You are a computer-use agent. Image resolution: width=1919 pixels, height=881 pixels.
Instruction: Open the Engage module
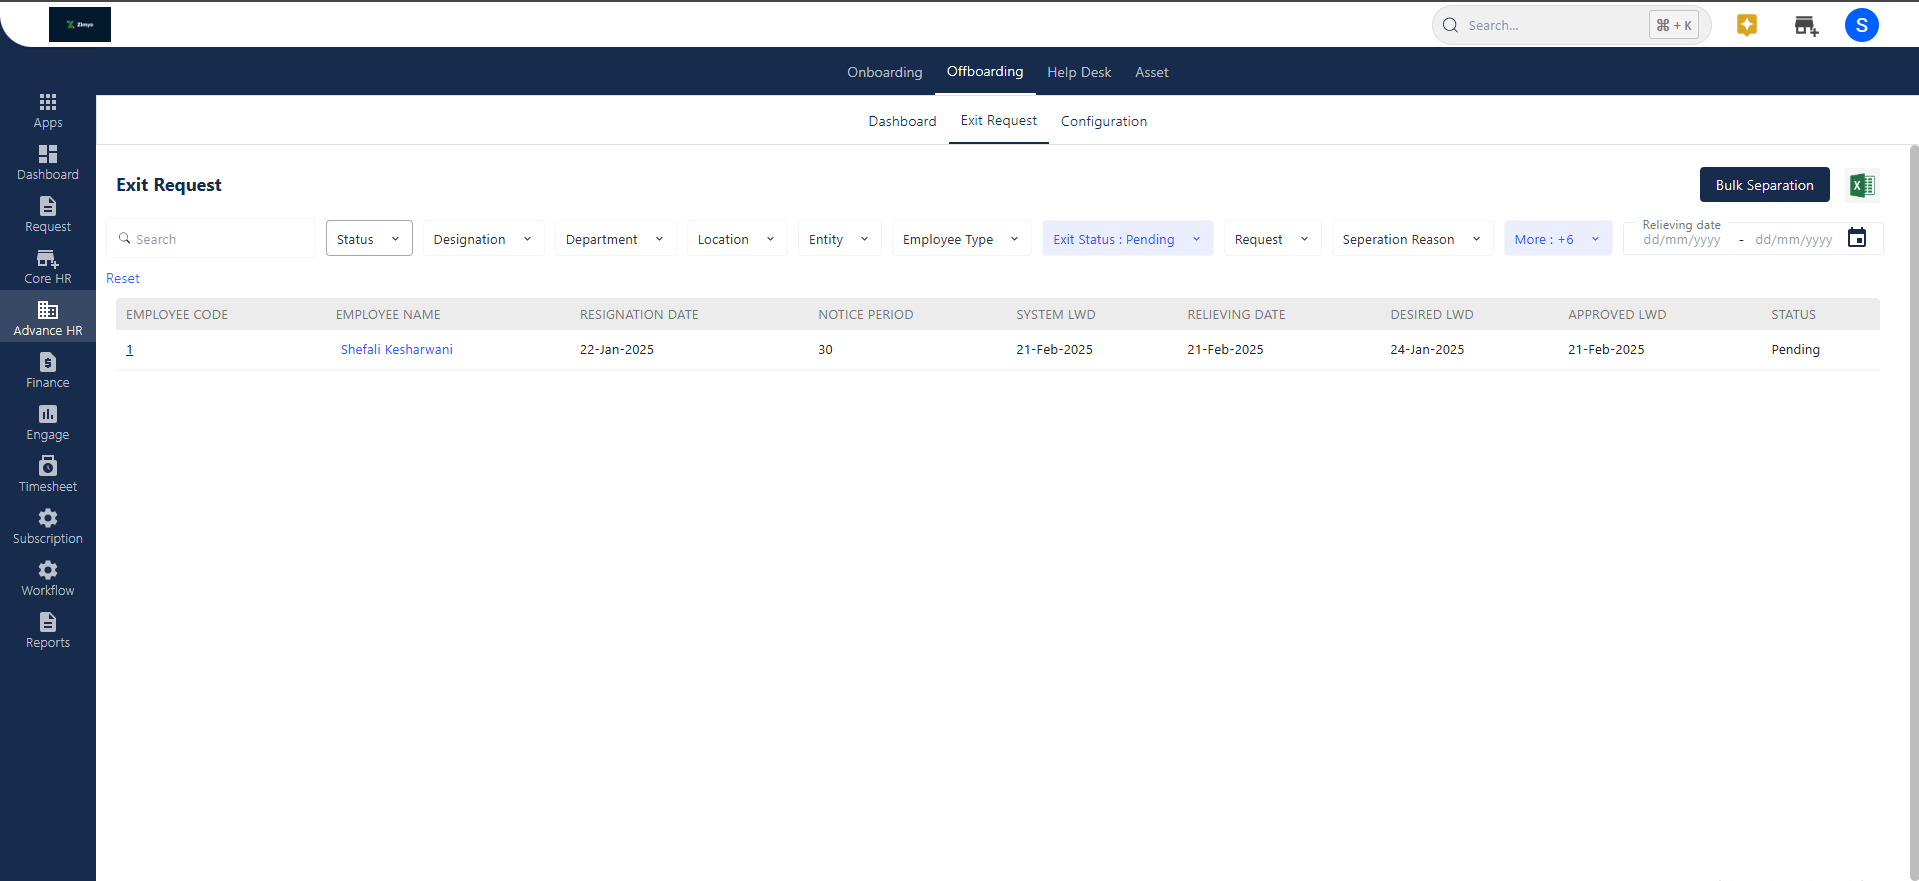pyautogui.click(x=48, y=422)
